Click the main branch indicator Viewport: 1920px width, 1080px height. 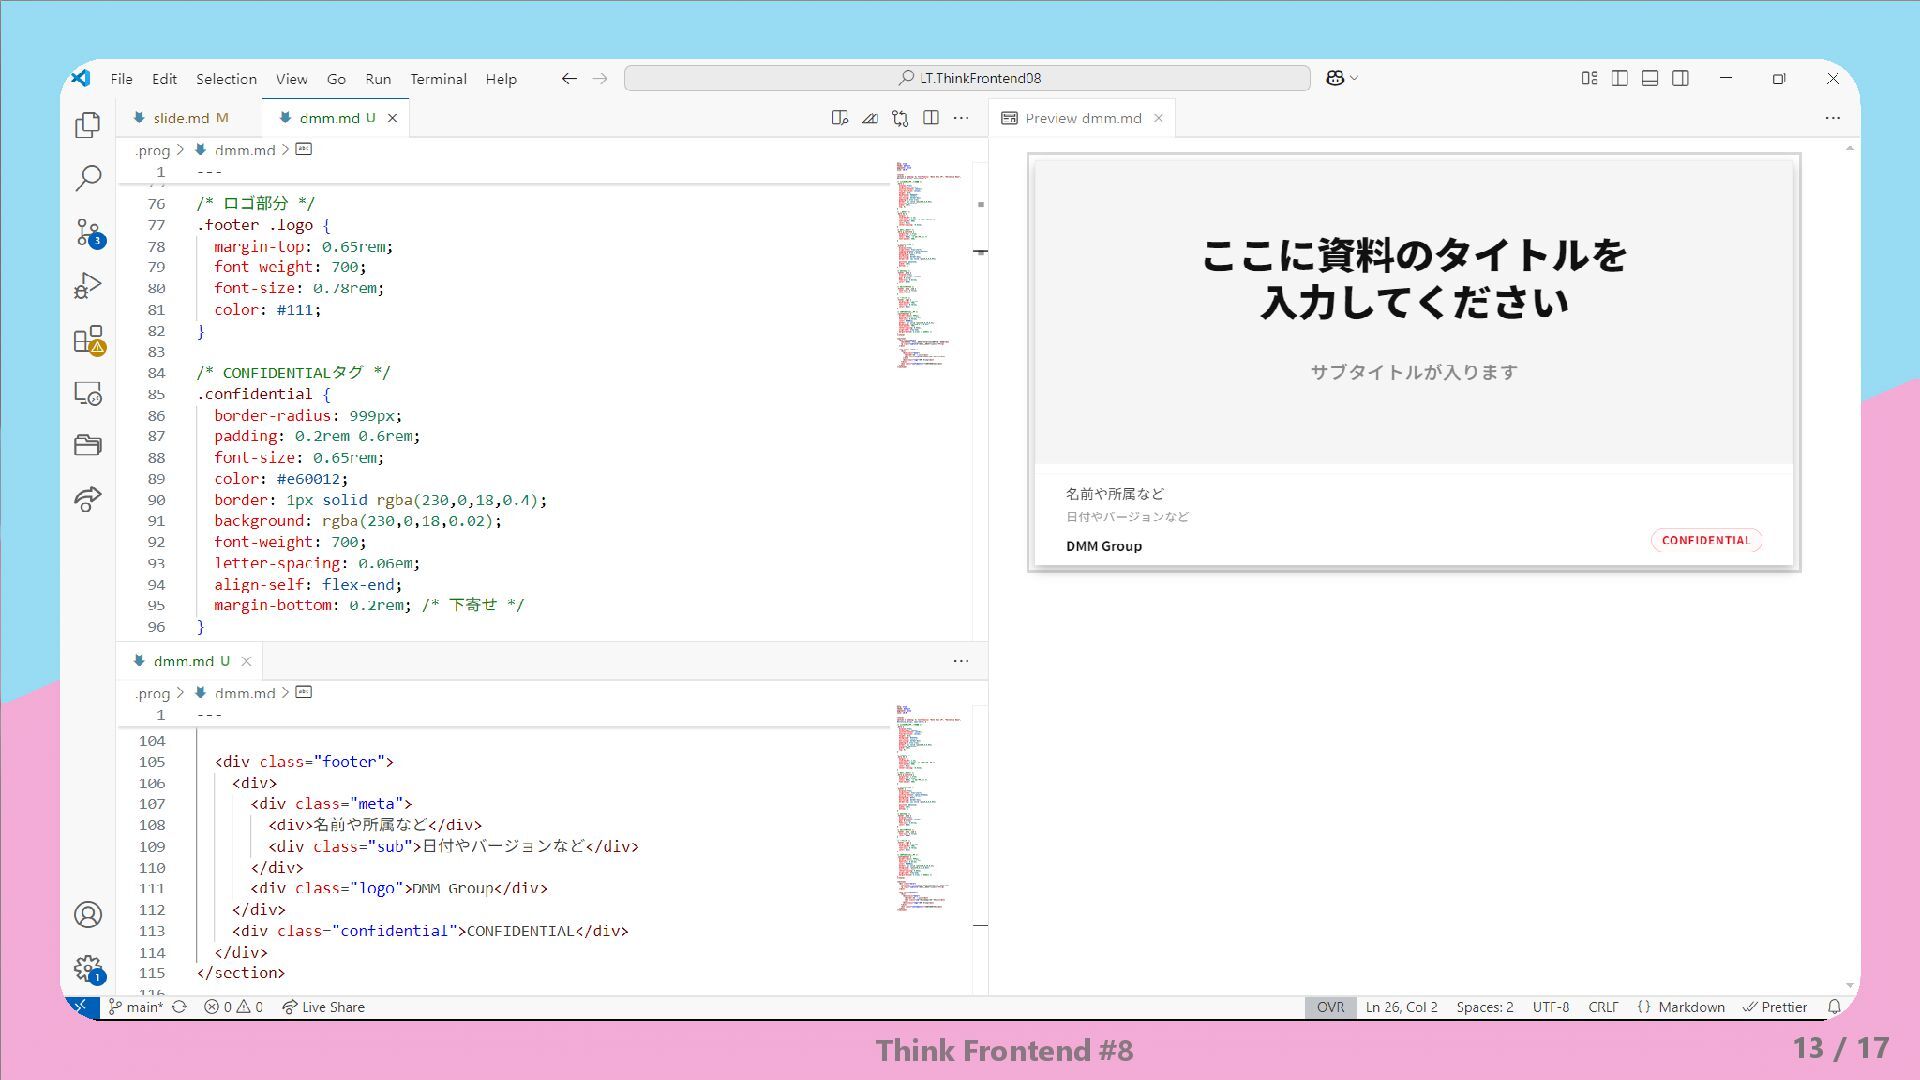(136, 1007)
